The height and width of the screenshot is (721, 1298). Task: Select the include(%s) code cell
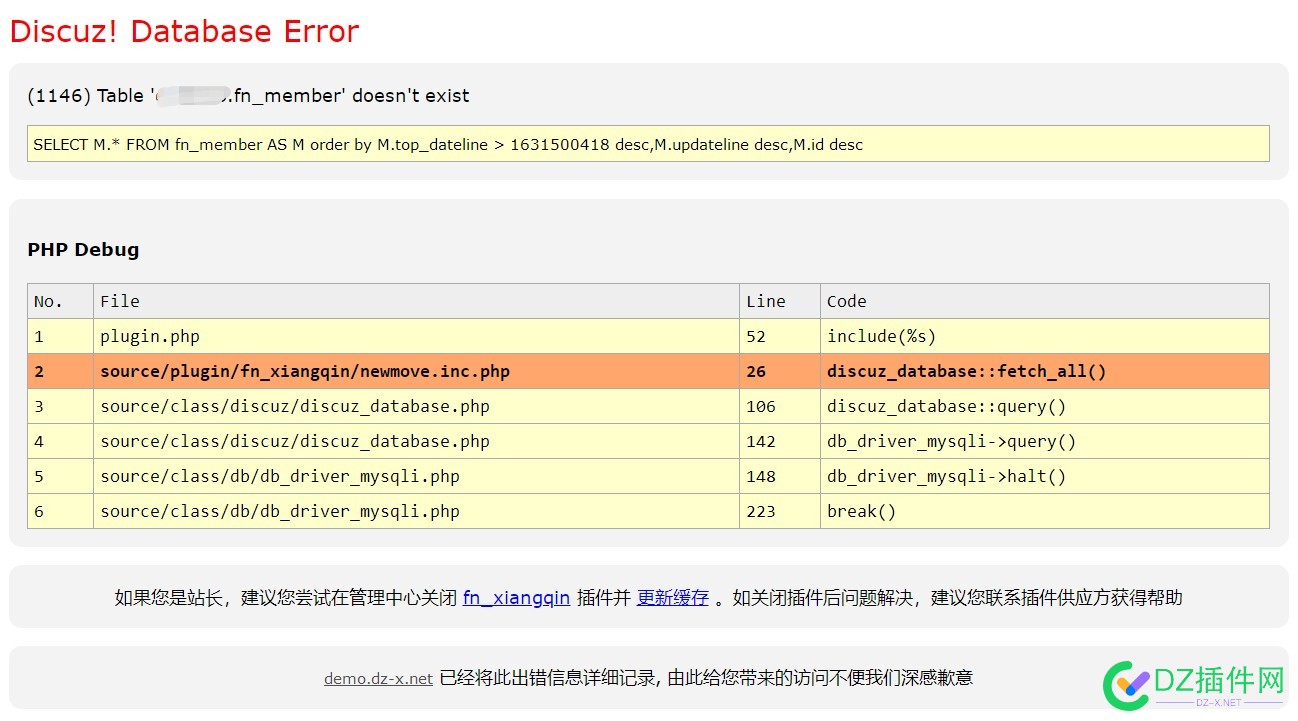pyautogui.click(x=1045, y=336)
